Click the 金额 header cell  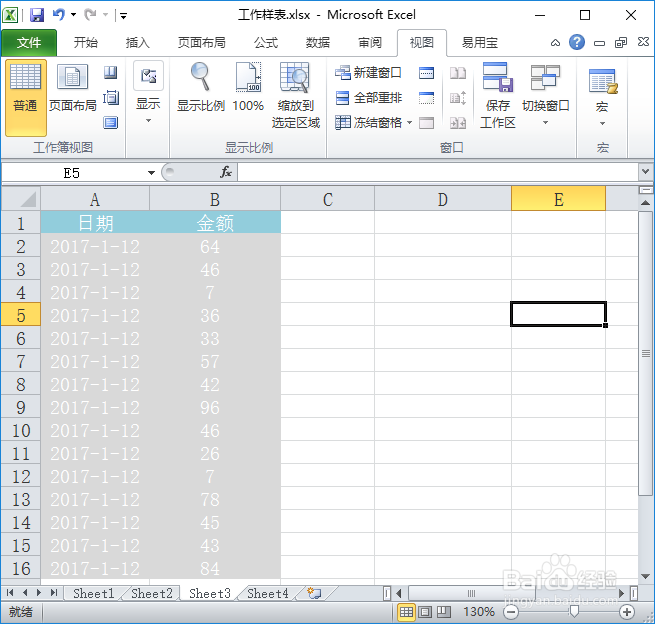[x=215, y=223]
